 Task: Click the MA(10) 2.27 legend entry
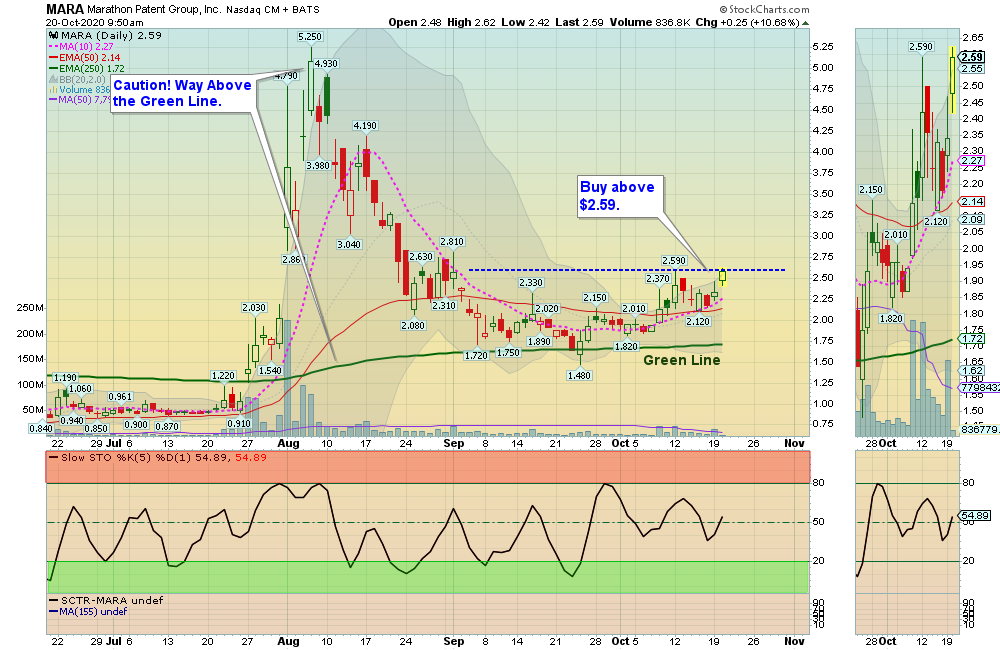tap(86, 47)
